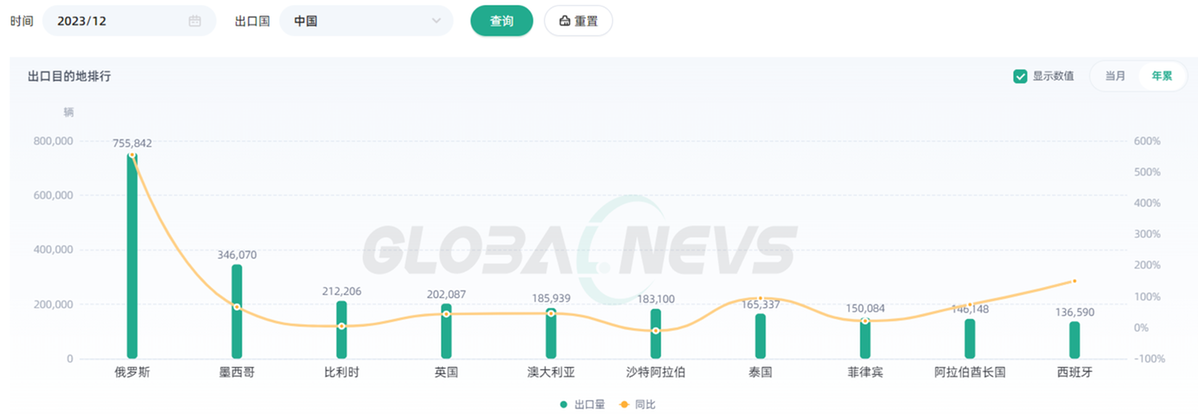The image size is (1198, 420).
Task: Click the 755,842 value label
Action: click(132, 143)
